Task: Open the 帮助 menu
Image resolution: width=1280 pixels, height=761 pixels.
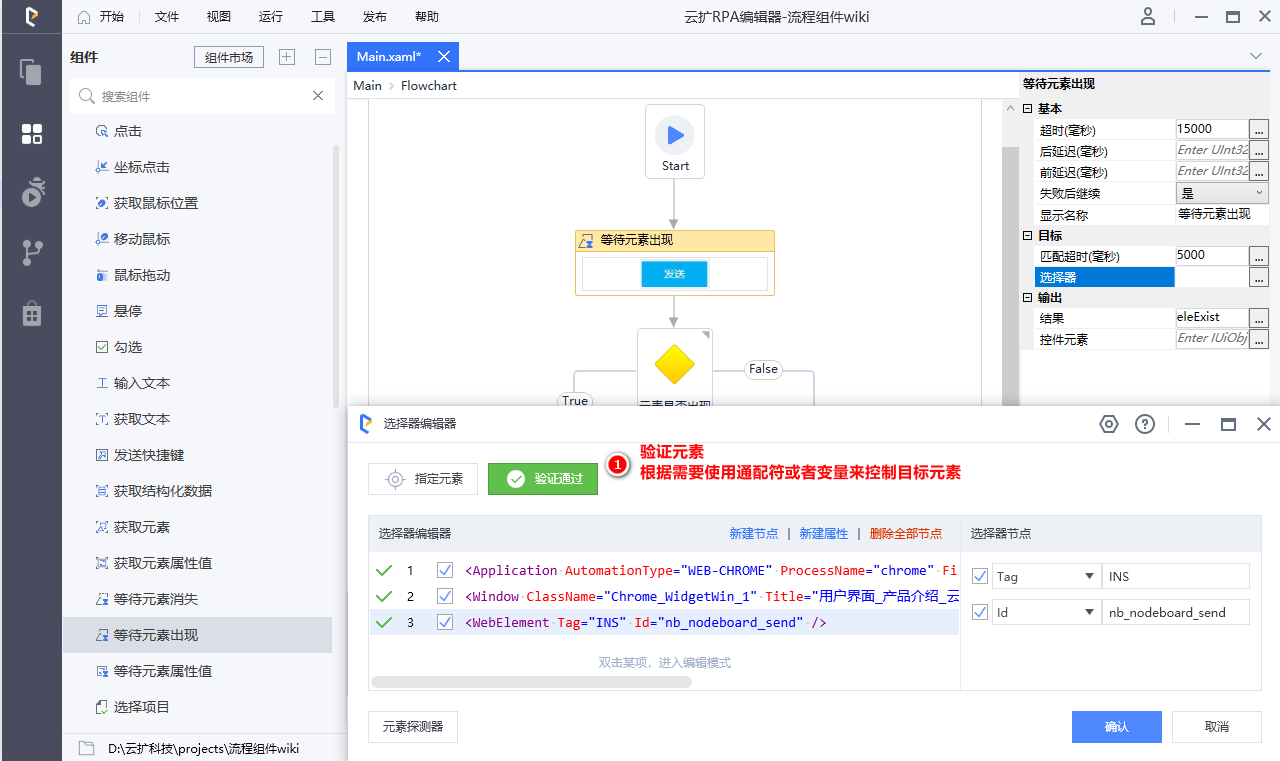Action: 426,17
